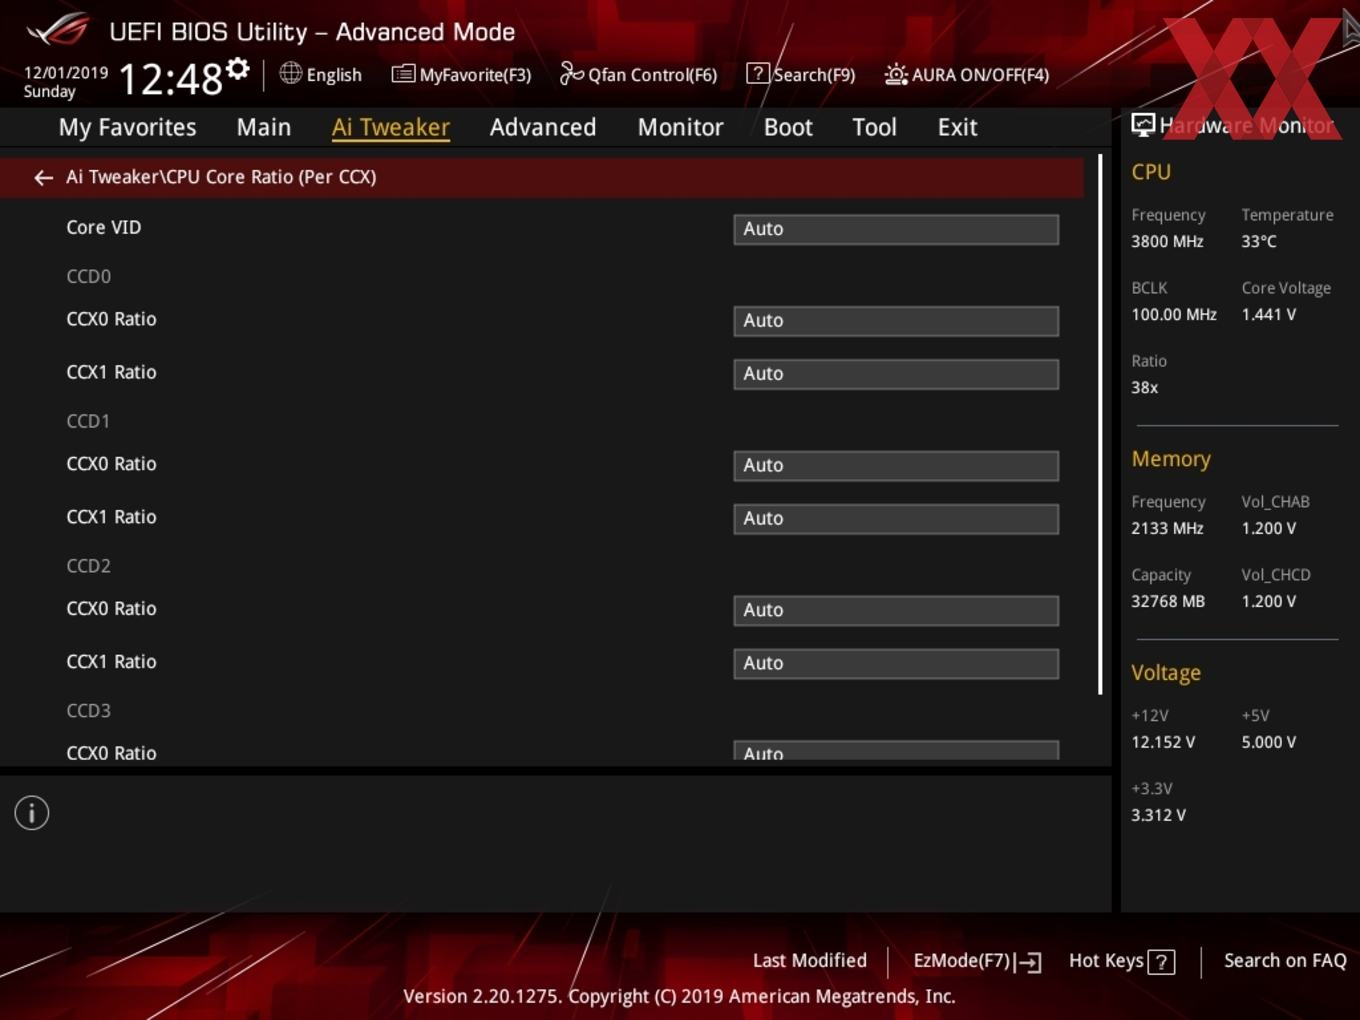This screenshot has height=1020, width=1360.
Task: Click Vol_CHCD value 1.200 V
Action: pyautogui.click(x=1269, y=602)
